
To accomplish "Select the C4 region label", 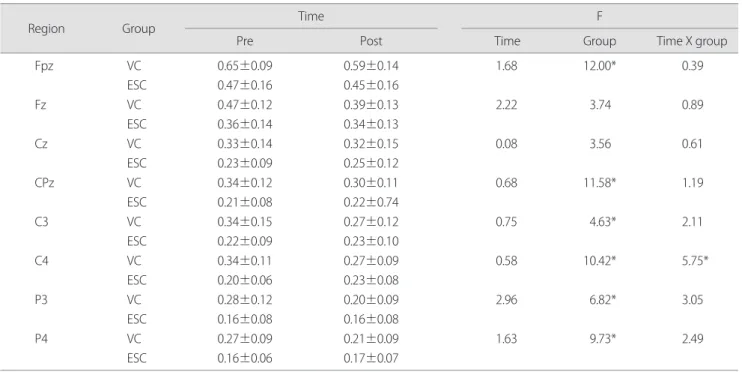I will coord(42,261).
